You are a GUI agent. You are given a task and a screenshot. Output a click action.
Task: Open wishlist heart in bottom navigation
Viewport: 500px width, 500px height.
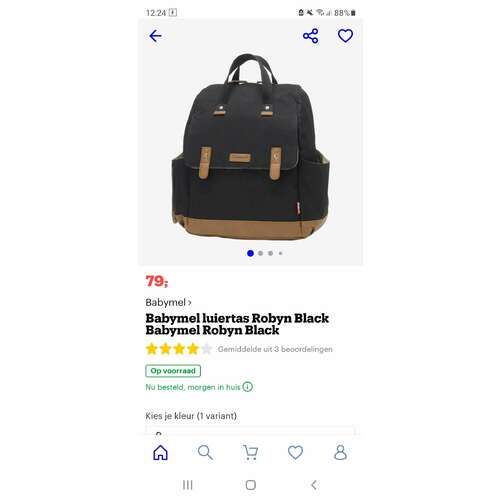pos(295,452)
